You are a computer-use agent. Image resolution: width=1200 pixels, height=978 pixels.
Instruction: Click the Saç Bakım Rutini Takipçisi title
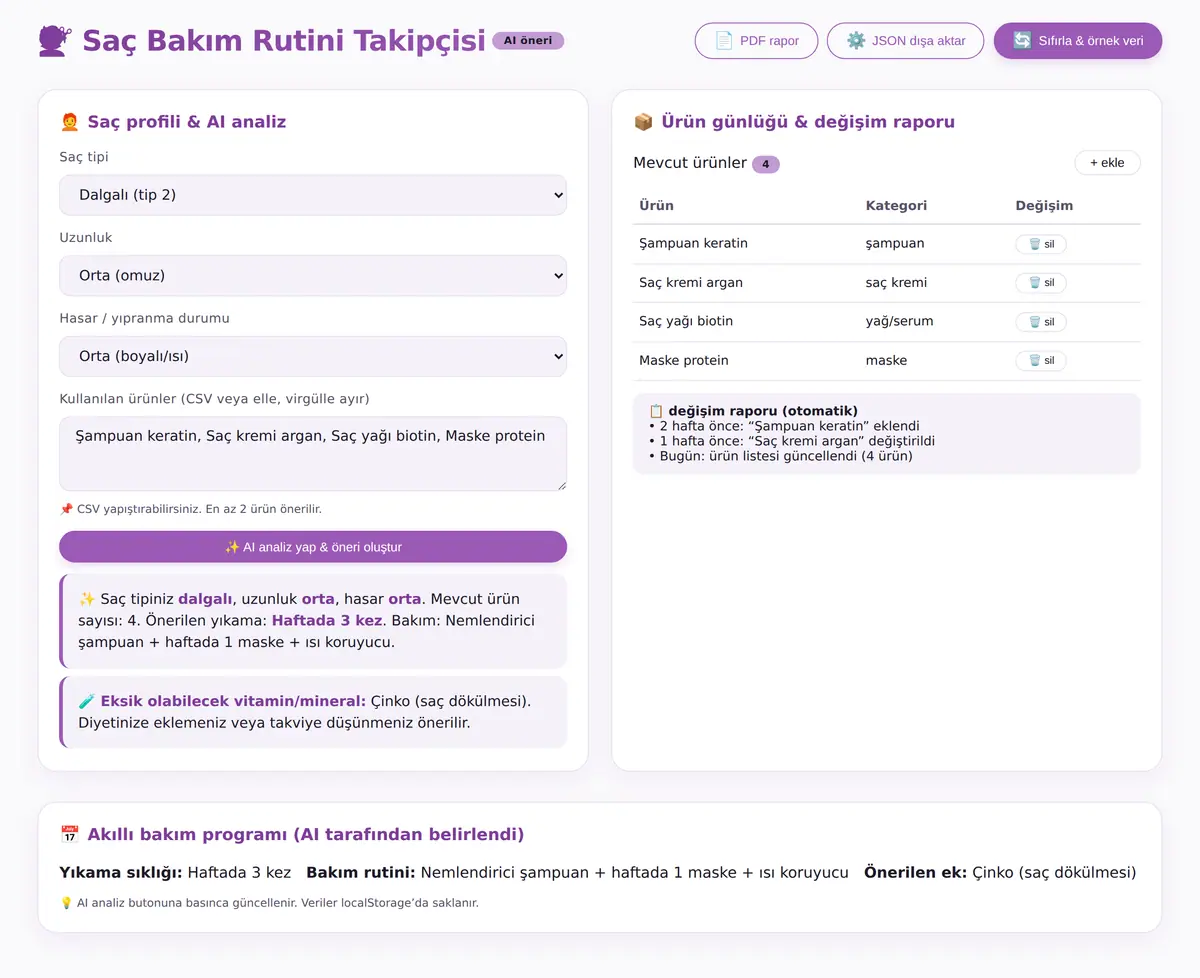(x=284, y=41)
